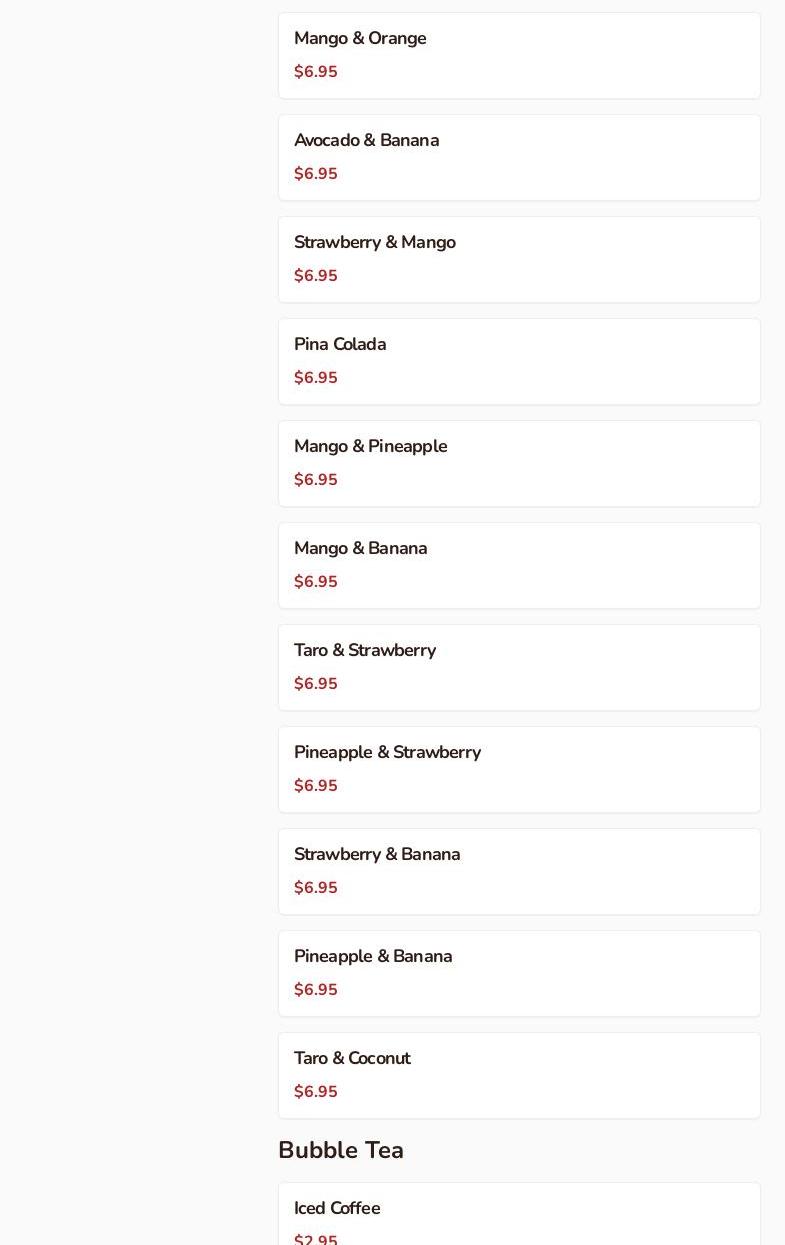Click the $2.95 price of Iced Coffee
This screenshot has height=1245, width=785.
point(316,1239)
